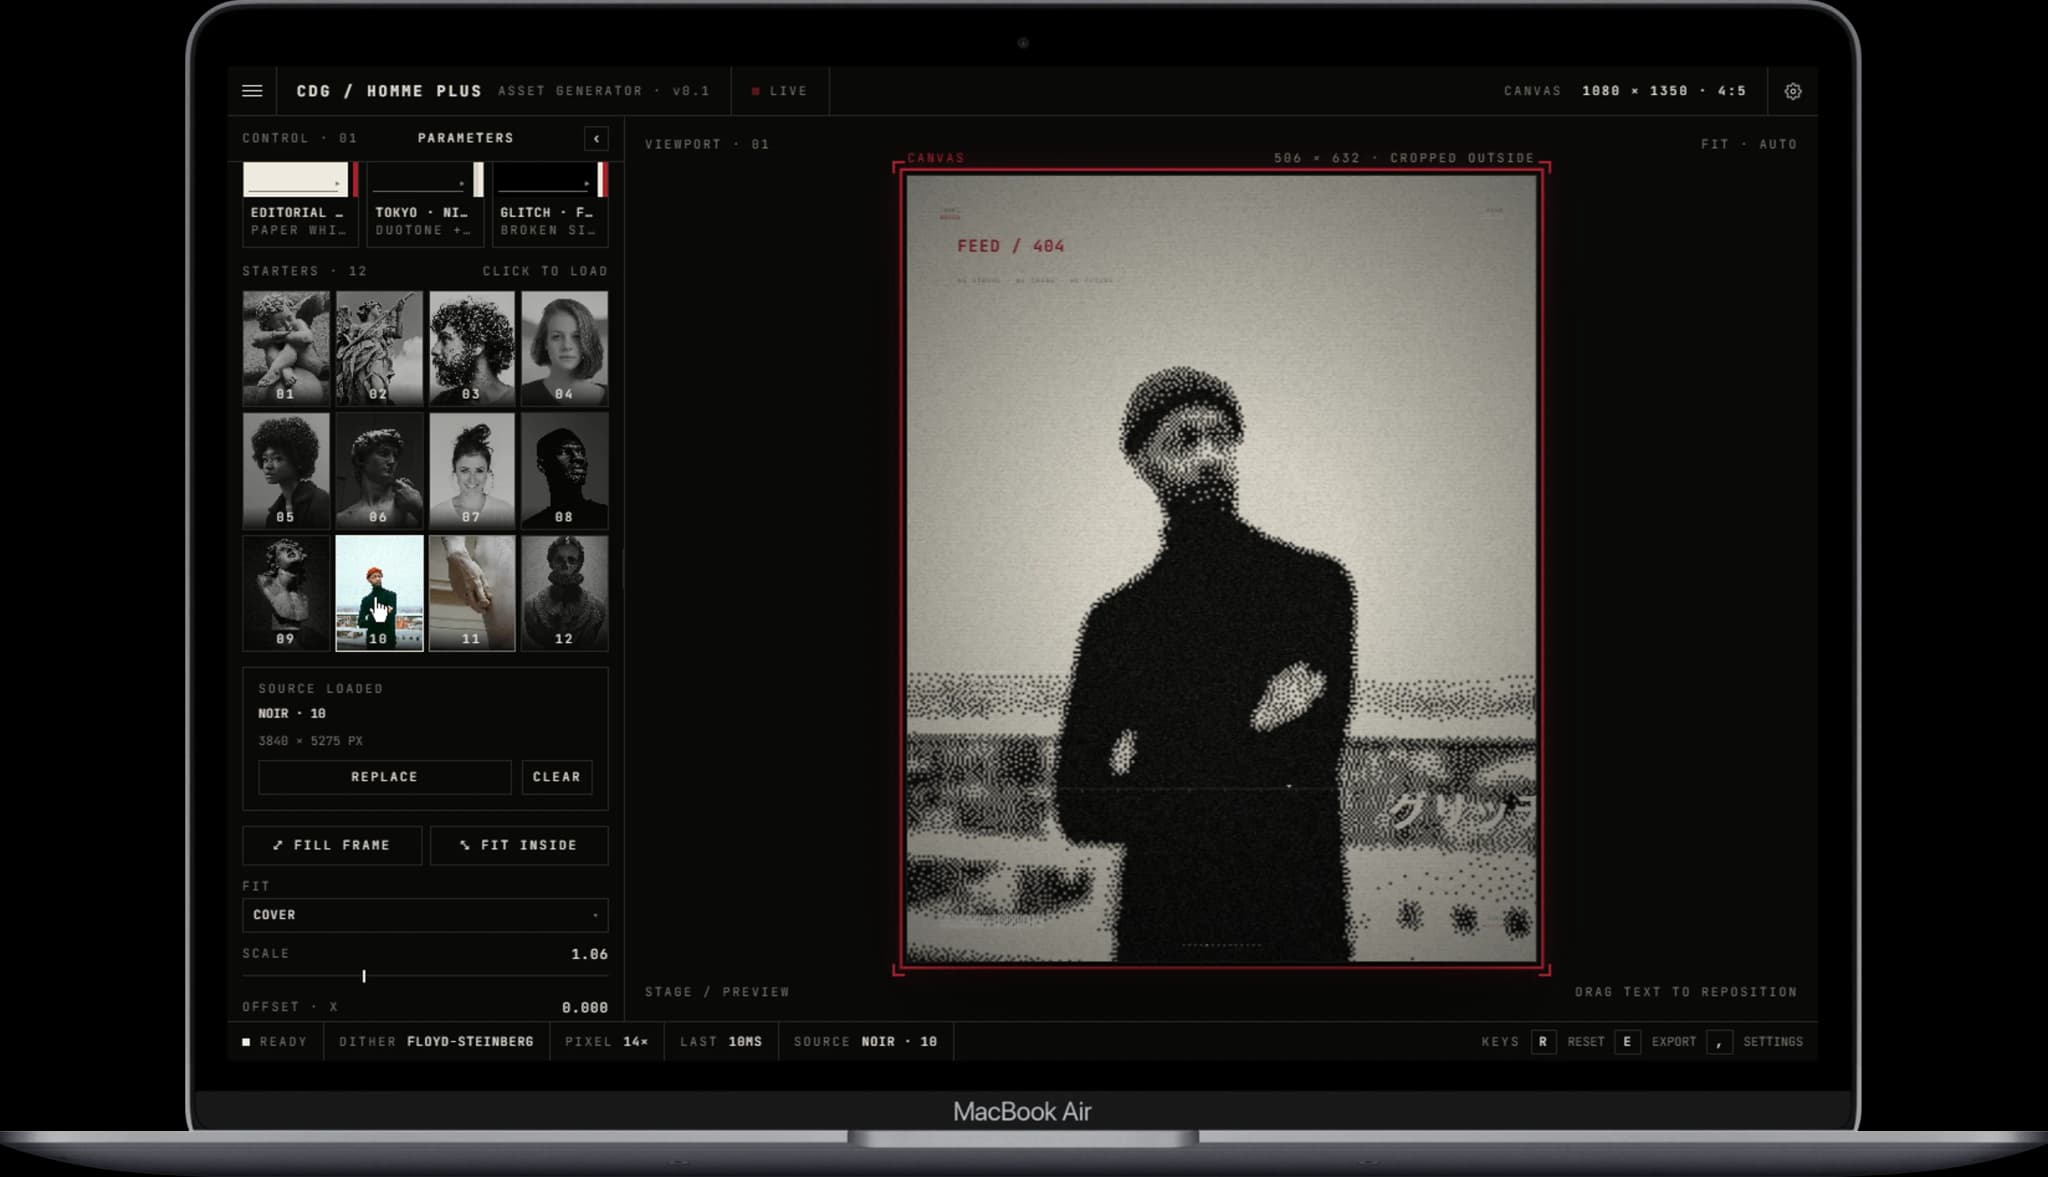Open the hamburger menu

pos(252,91)
